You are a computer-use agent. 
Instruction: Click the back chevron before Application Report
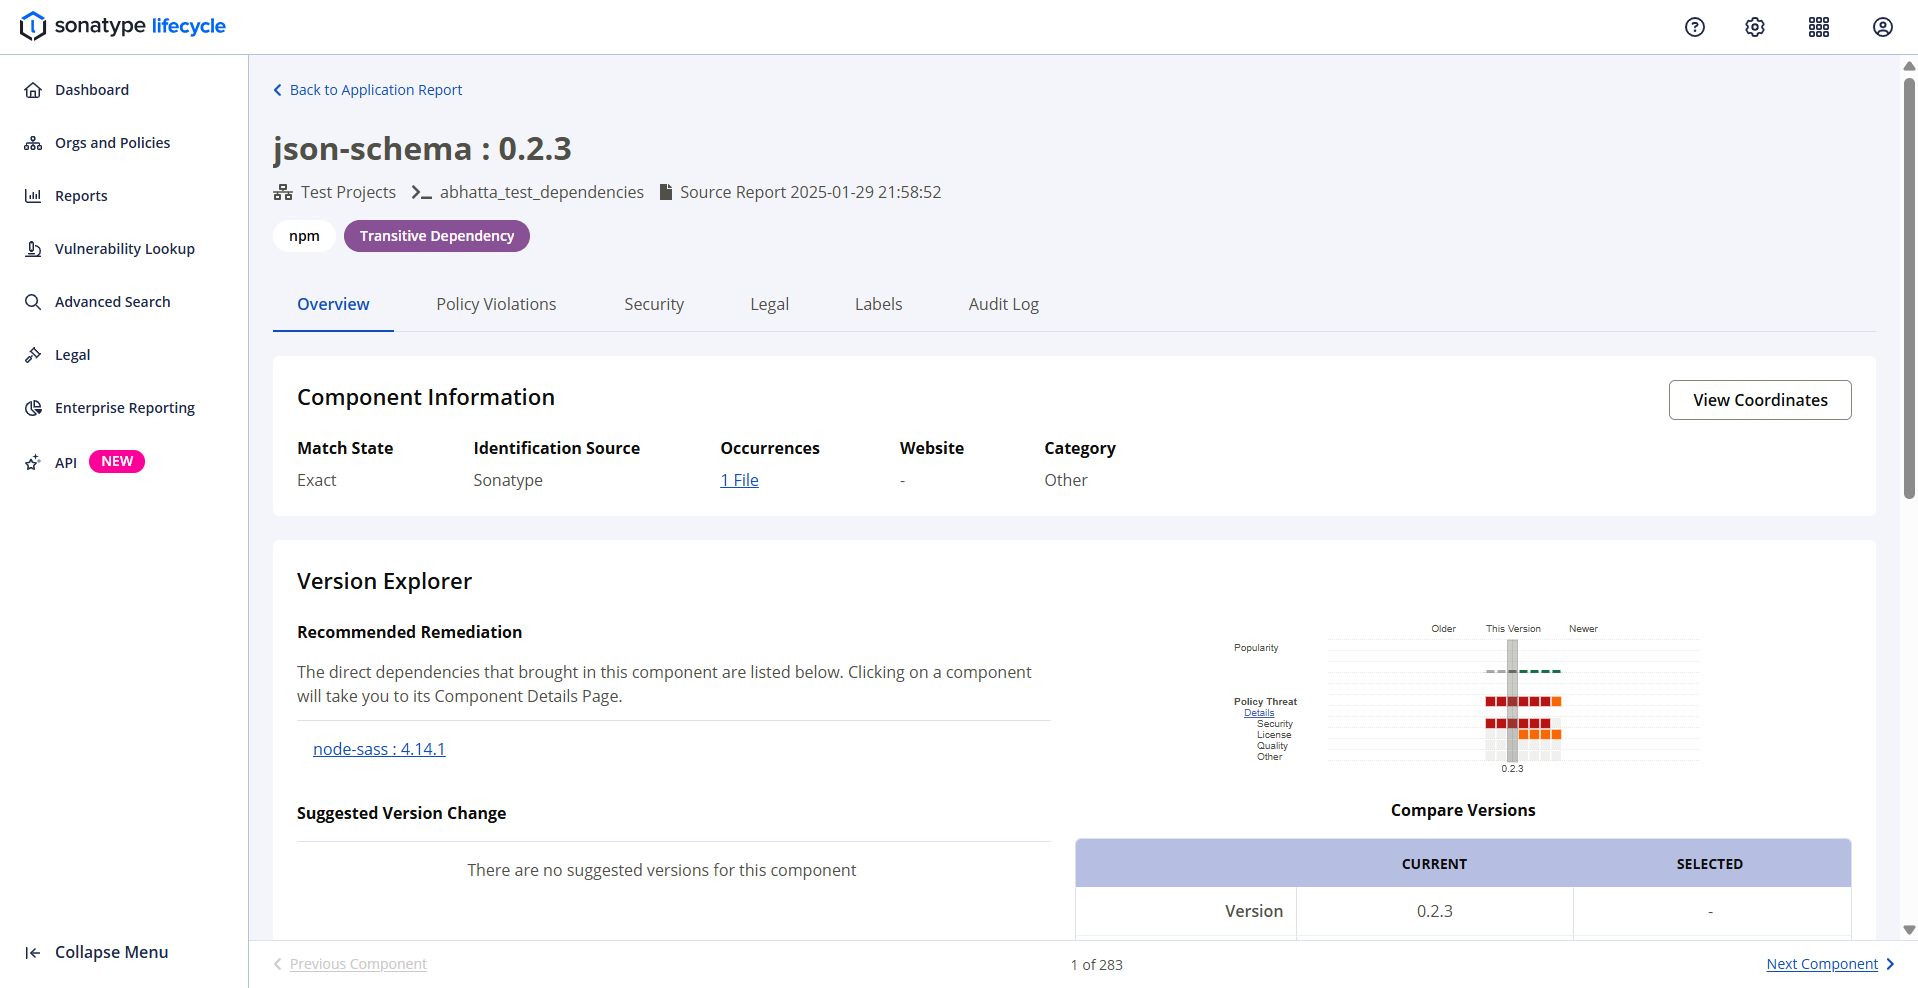[278, 90]
